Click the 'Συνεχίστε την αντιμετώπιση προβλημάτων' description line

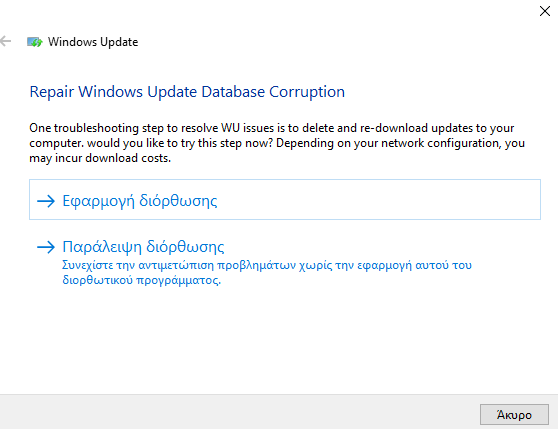[267, 265]
